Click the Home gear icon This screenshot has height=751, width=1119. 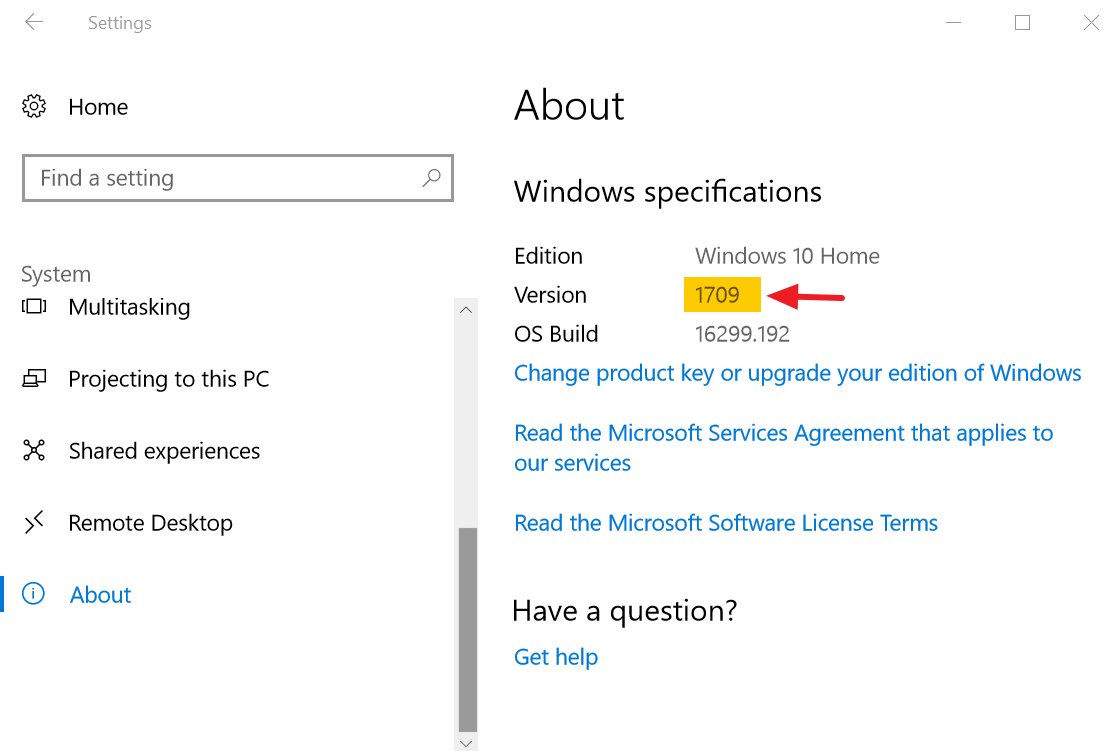click(34, 106)
